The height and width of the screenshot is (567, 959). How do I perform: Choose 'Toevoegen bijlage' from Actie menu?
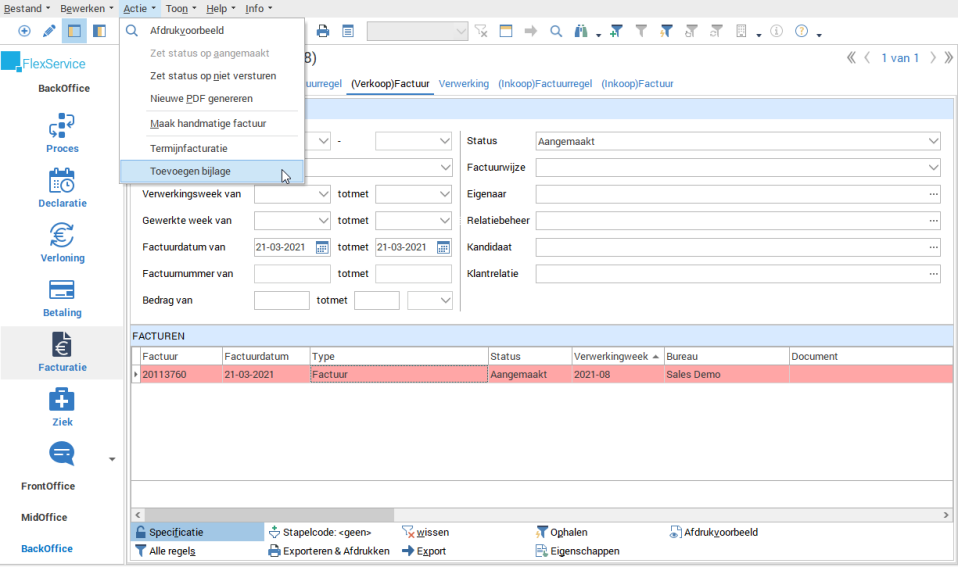190,172
